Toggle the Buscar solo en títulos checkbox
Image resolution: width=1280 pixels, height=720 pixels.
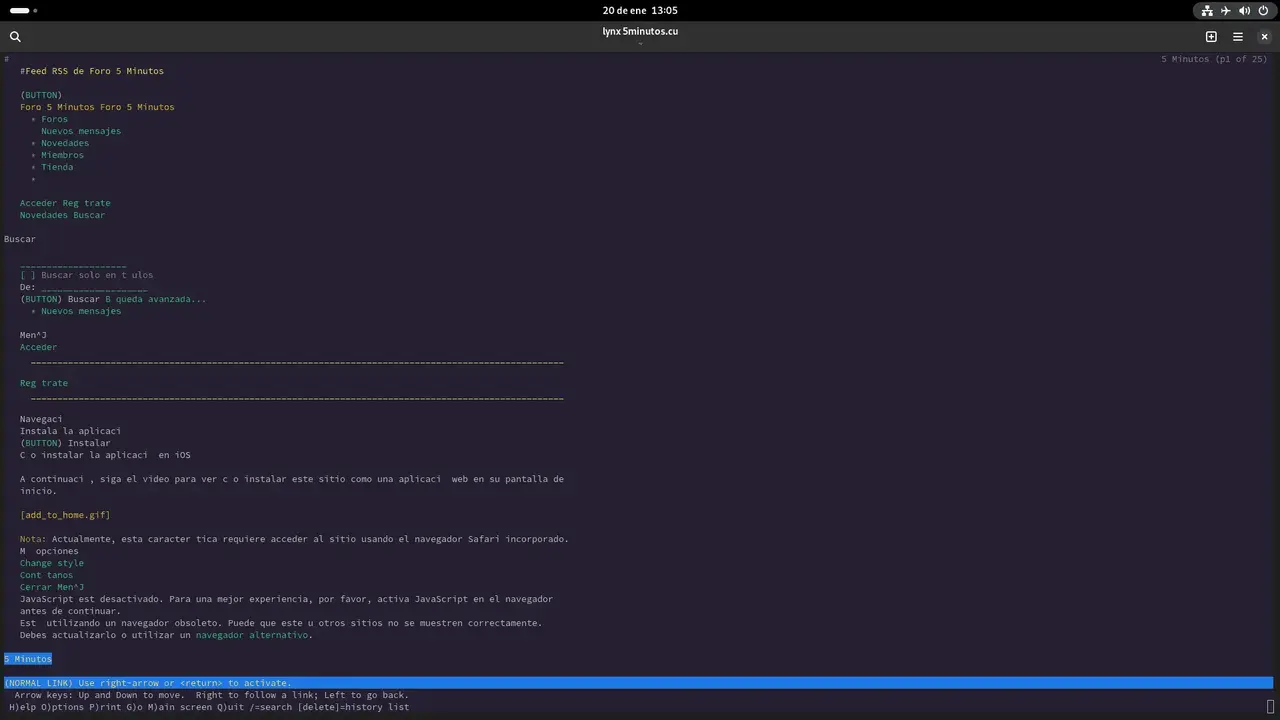28,275
